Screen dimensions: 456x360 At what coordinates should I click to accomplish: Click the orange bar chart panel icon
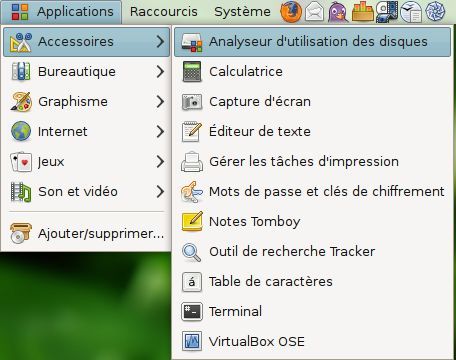click(x=363, y=12)
